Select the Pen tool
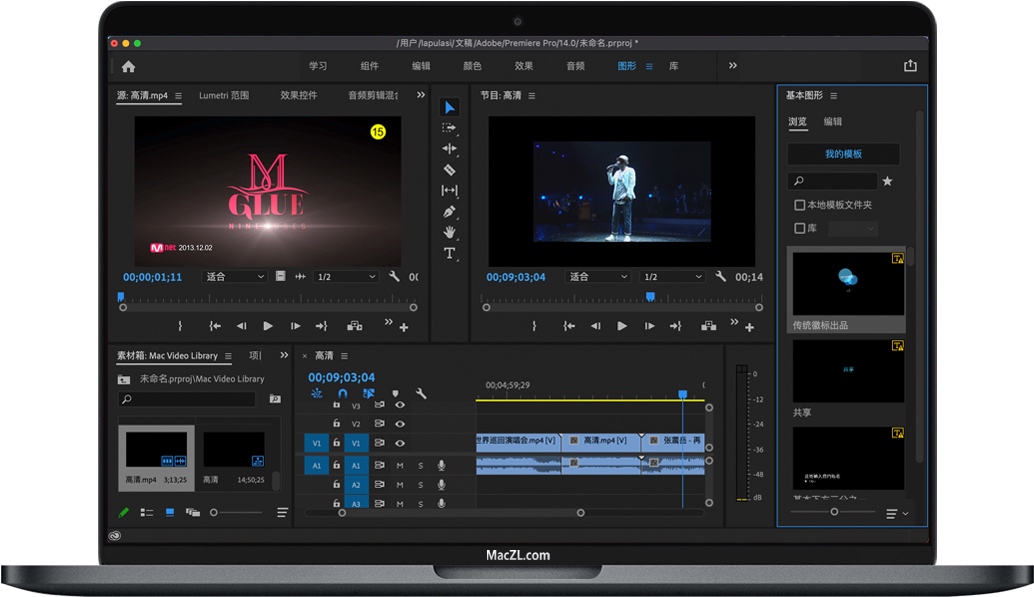Viewport: 1034px width, 597px height. pyautogui.click(x=448, y=213)
